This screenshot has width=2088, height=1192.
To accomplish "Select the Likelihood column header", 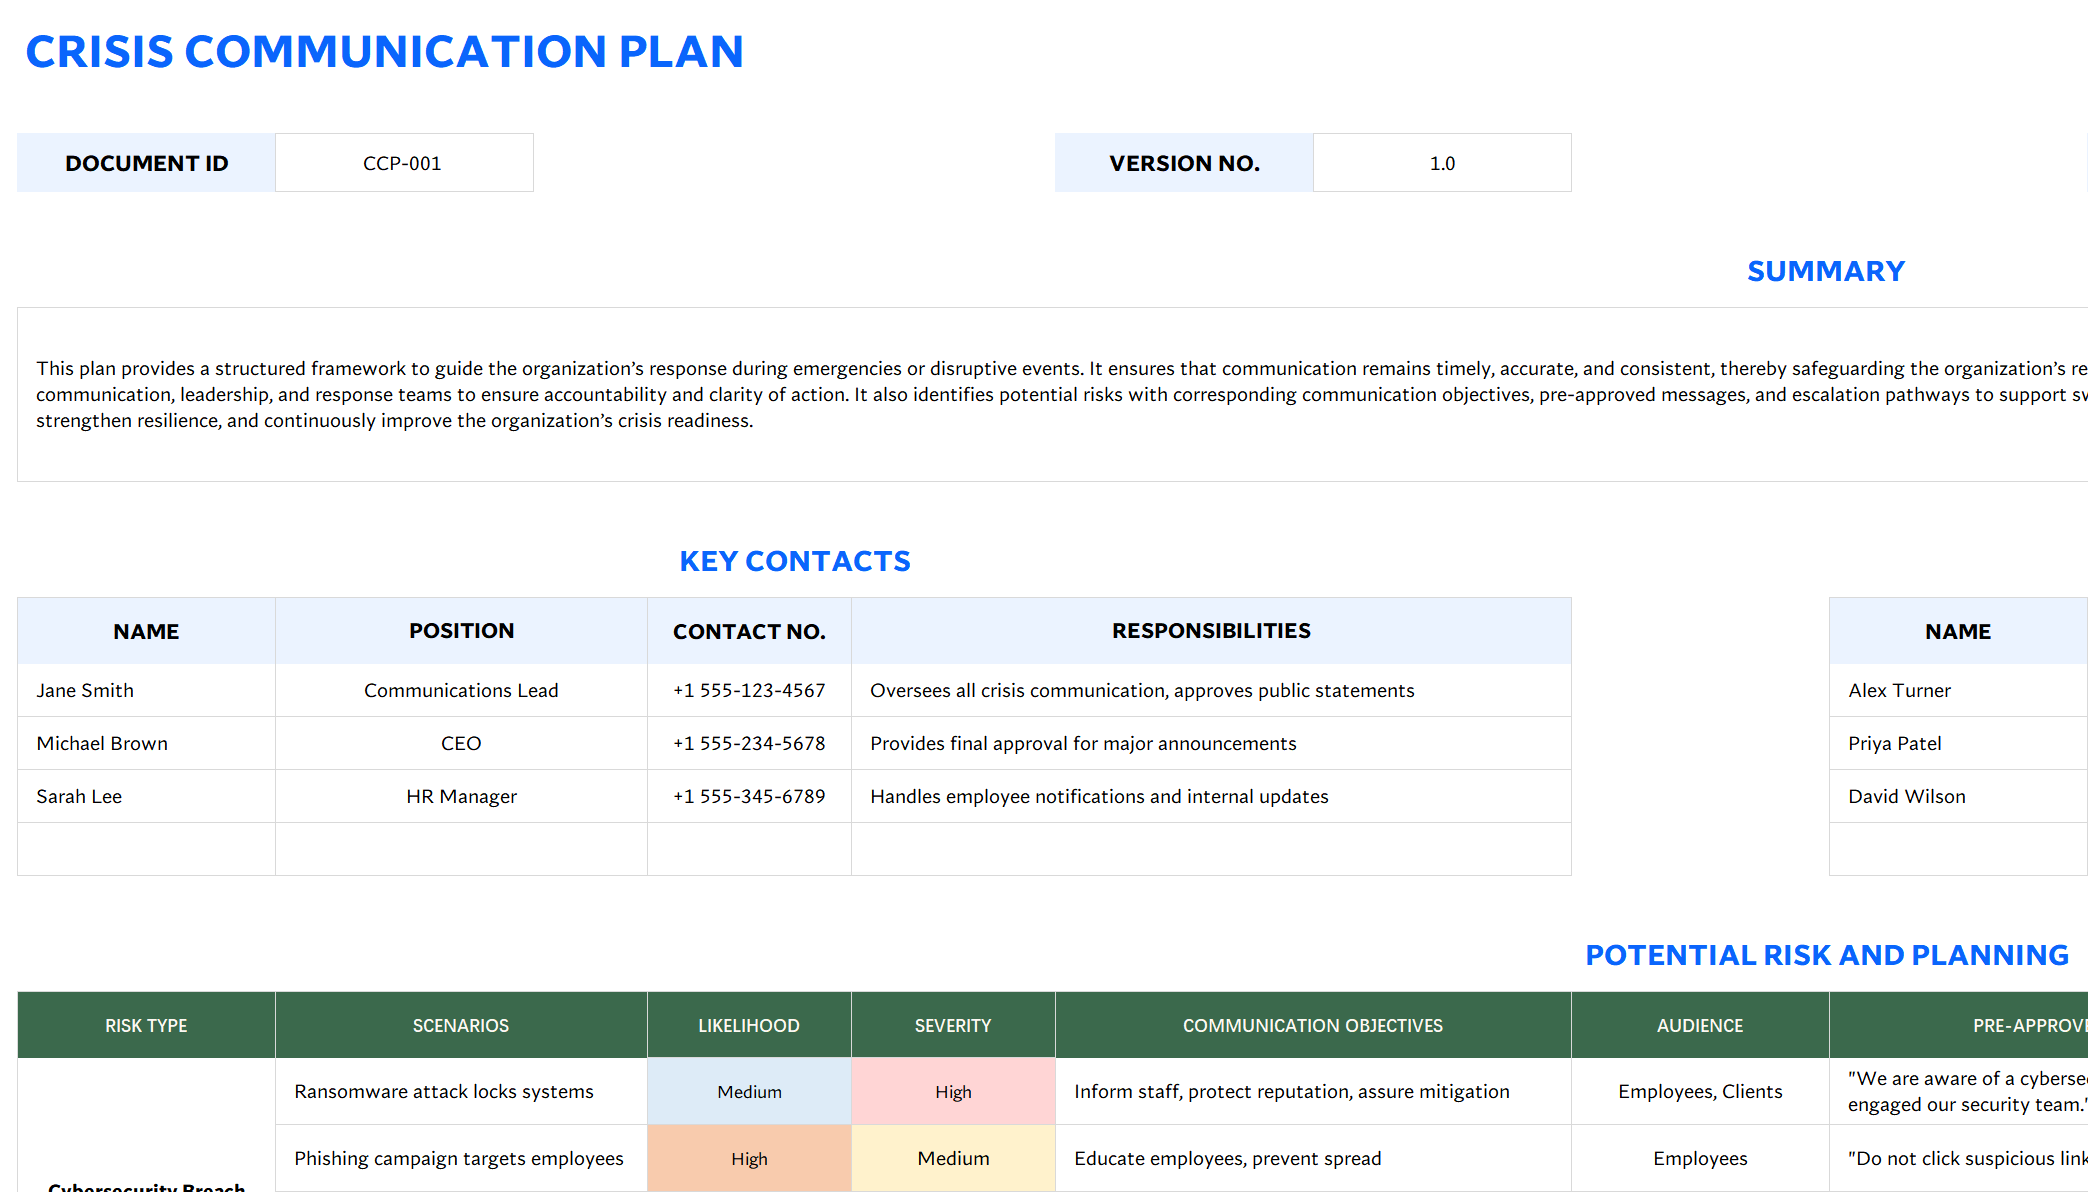I will click(x=749, y=1025).
